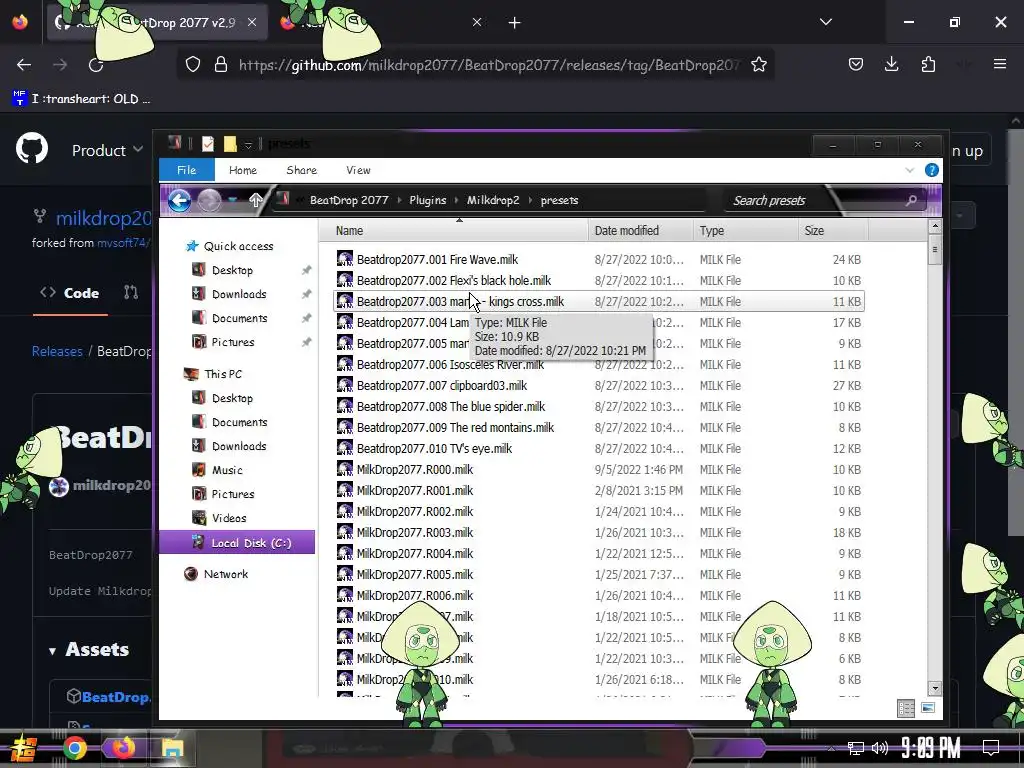Open Chrome from the taskbar
This screenshot has width=1024, height=768.
coord(75,748)
